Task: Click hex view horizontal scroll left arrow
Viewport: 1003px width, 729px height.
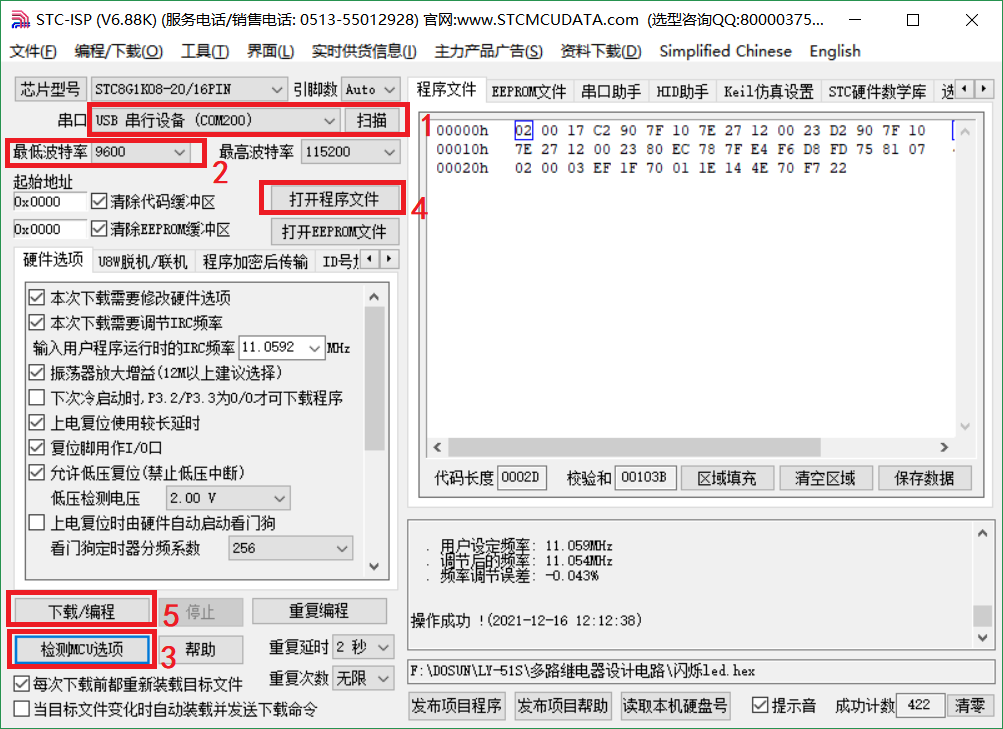Action: pyautogui.click(x=438, y=447)
